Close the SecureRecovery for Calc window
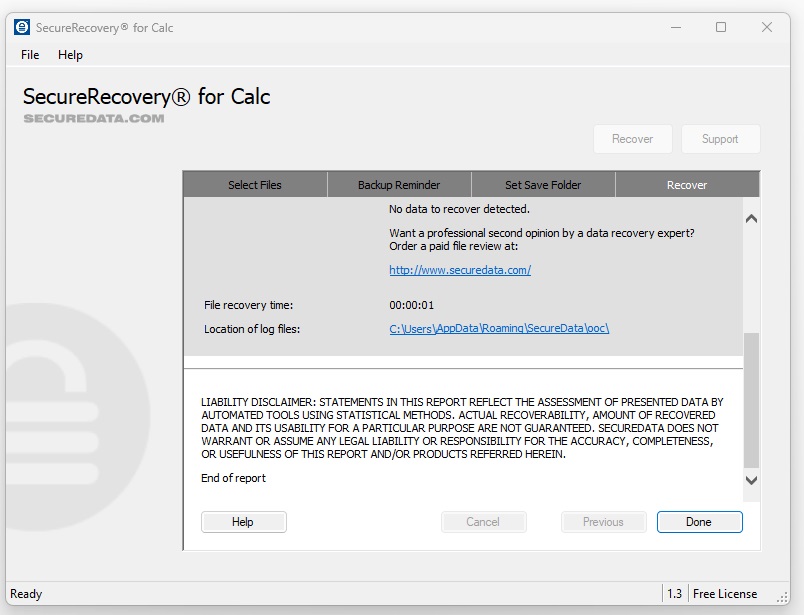804x615 pixels. [768, 27]
